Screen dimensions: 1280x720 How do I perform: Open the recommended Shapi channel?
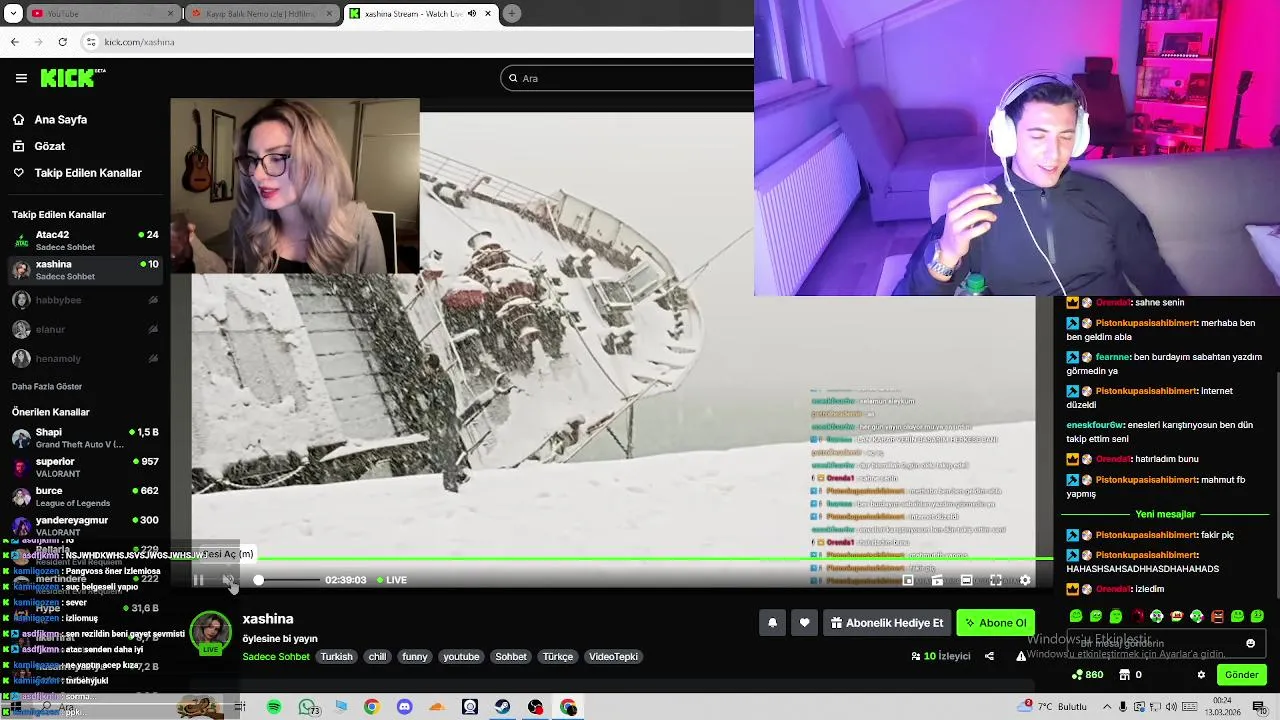click(85, 438)
